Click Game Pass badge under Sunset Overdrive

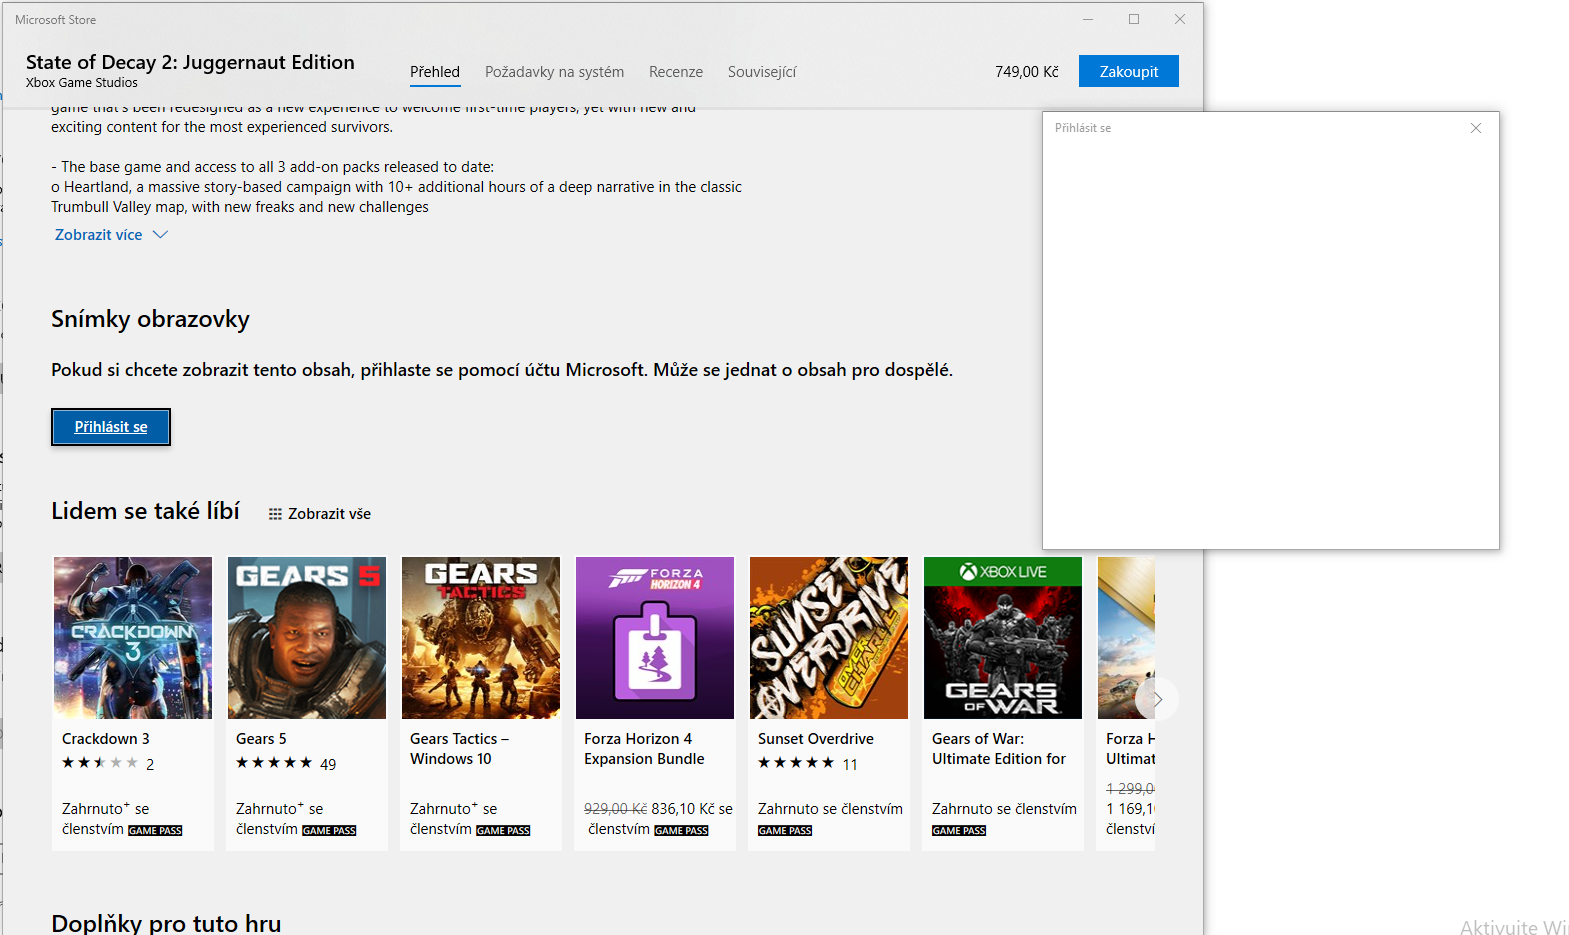coord(785,831)
